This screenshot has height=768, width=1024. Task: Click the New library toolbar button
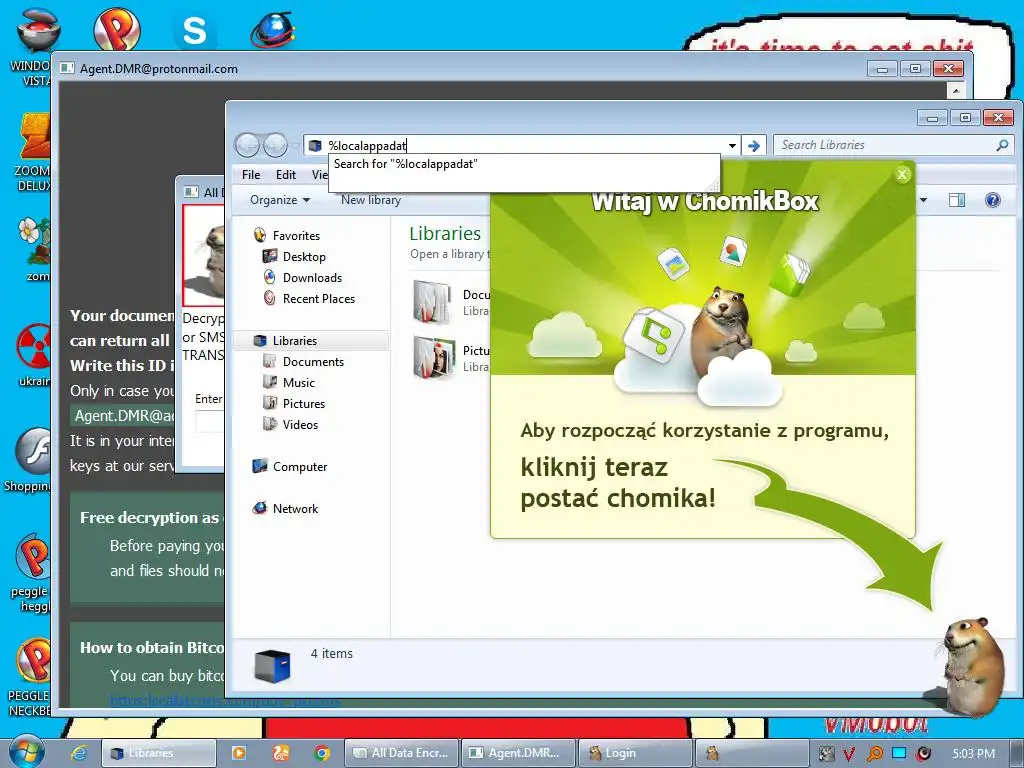coord(370,200)
